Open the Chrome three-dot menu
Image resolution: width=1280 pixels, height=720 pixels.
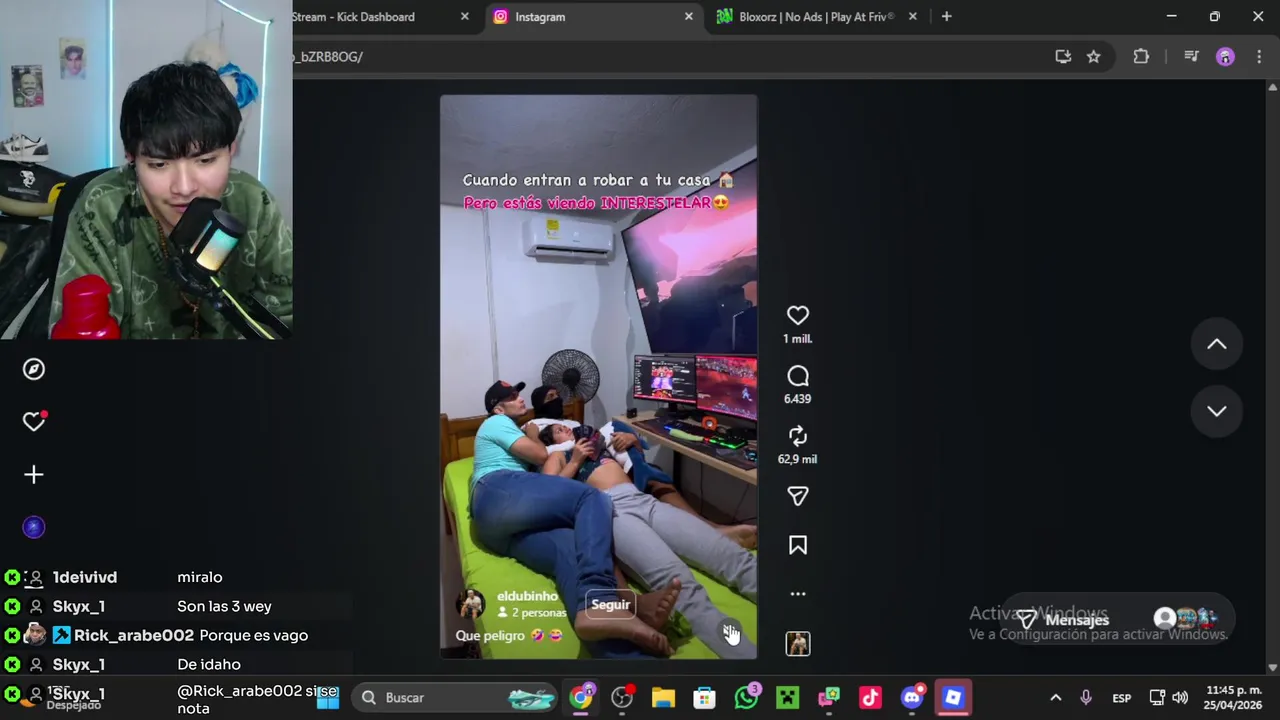[x=1259, y=57]
